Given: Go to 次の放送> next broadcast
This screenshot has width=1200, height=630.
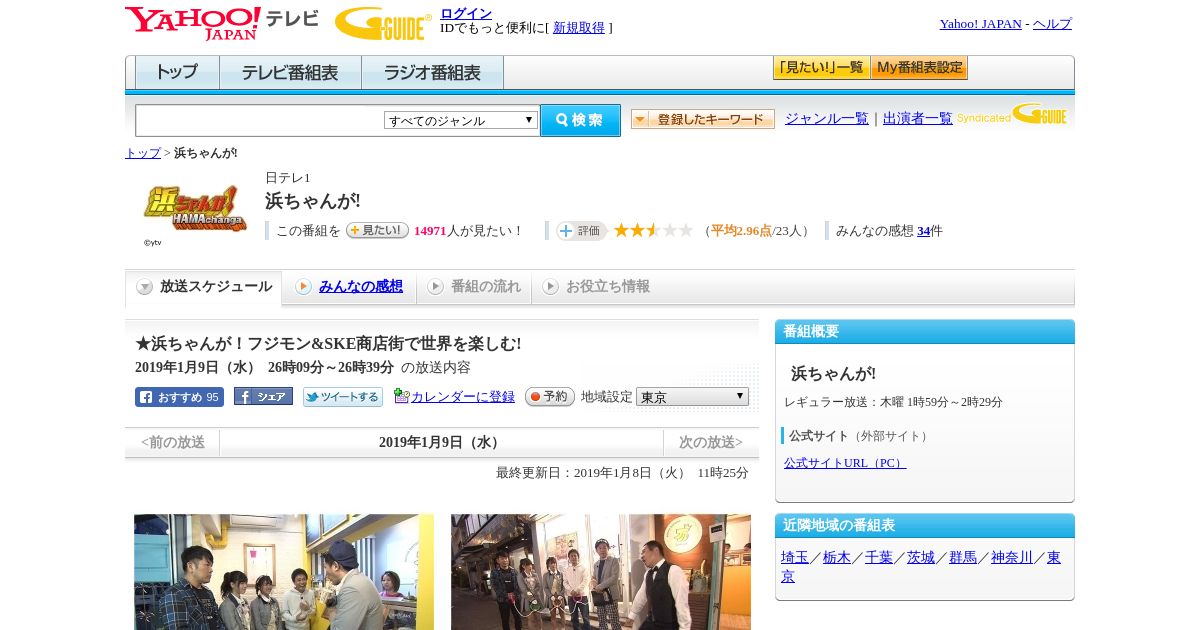Looking at the screenshot, I should (710, 443).
